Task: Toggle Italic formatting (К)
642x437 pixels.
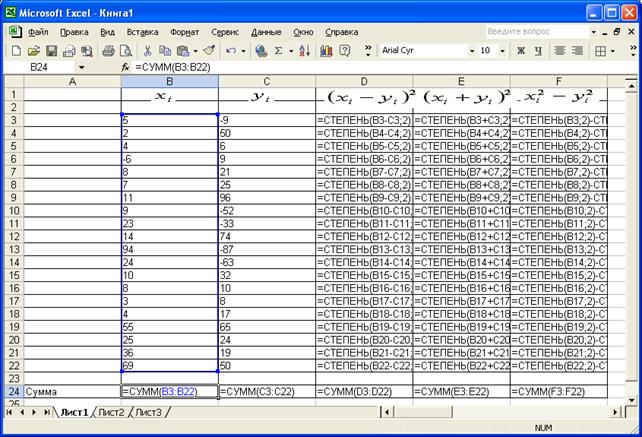Action: coord(537,50)
